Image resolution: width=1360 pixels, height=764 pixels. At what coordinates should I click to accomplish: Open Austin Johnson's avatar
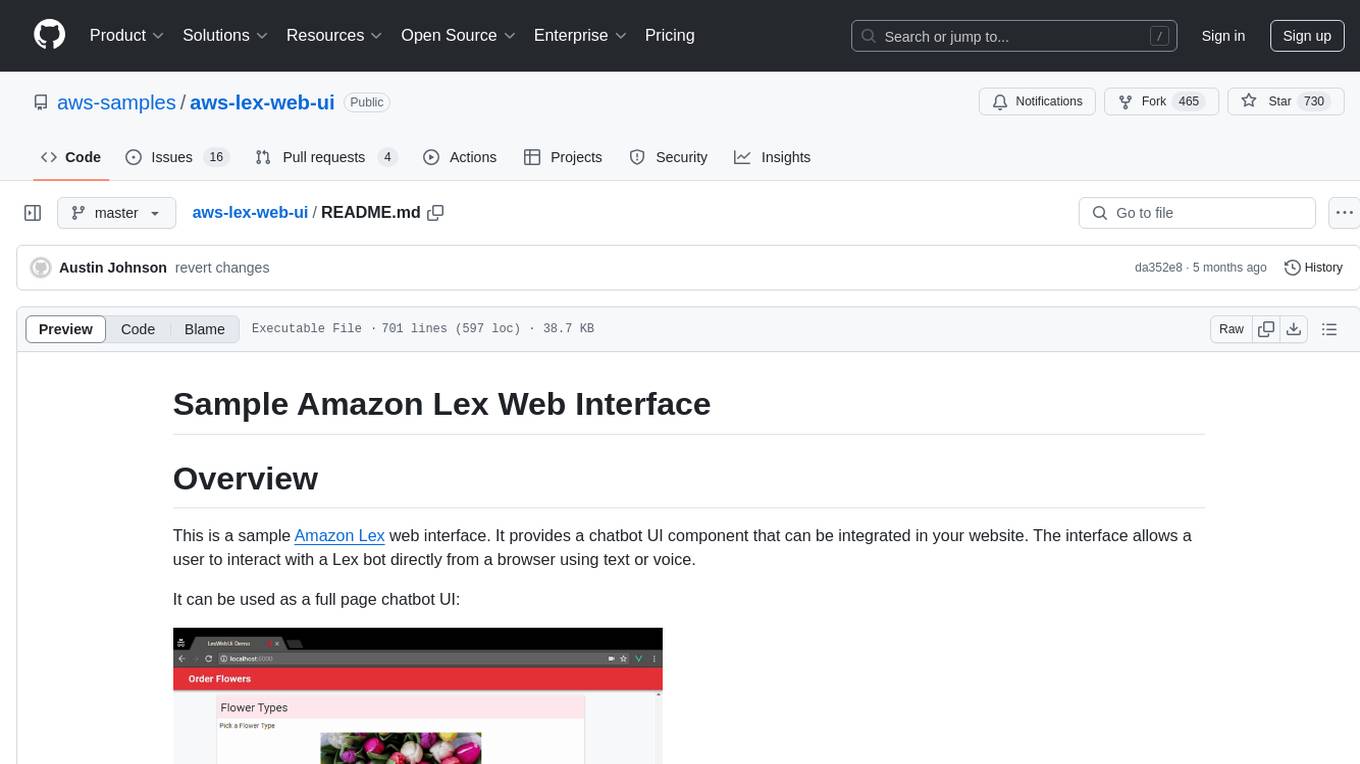coord(41,268)
